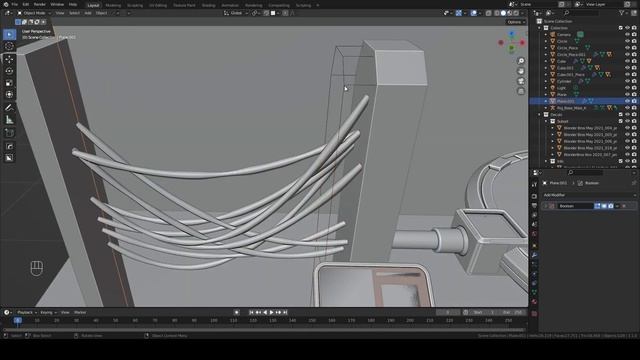Open the Object Mode dropdown
Viewport: 640px width, 360px height.
coord(34,13)
